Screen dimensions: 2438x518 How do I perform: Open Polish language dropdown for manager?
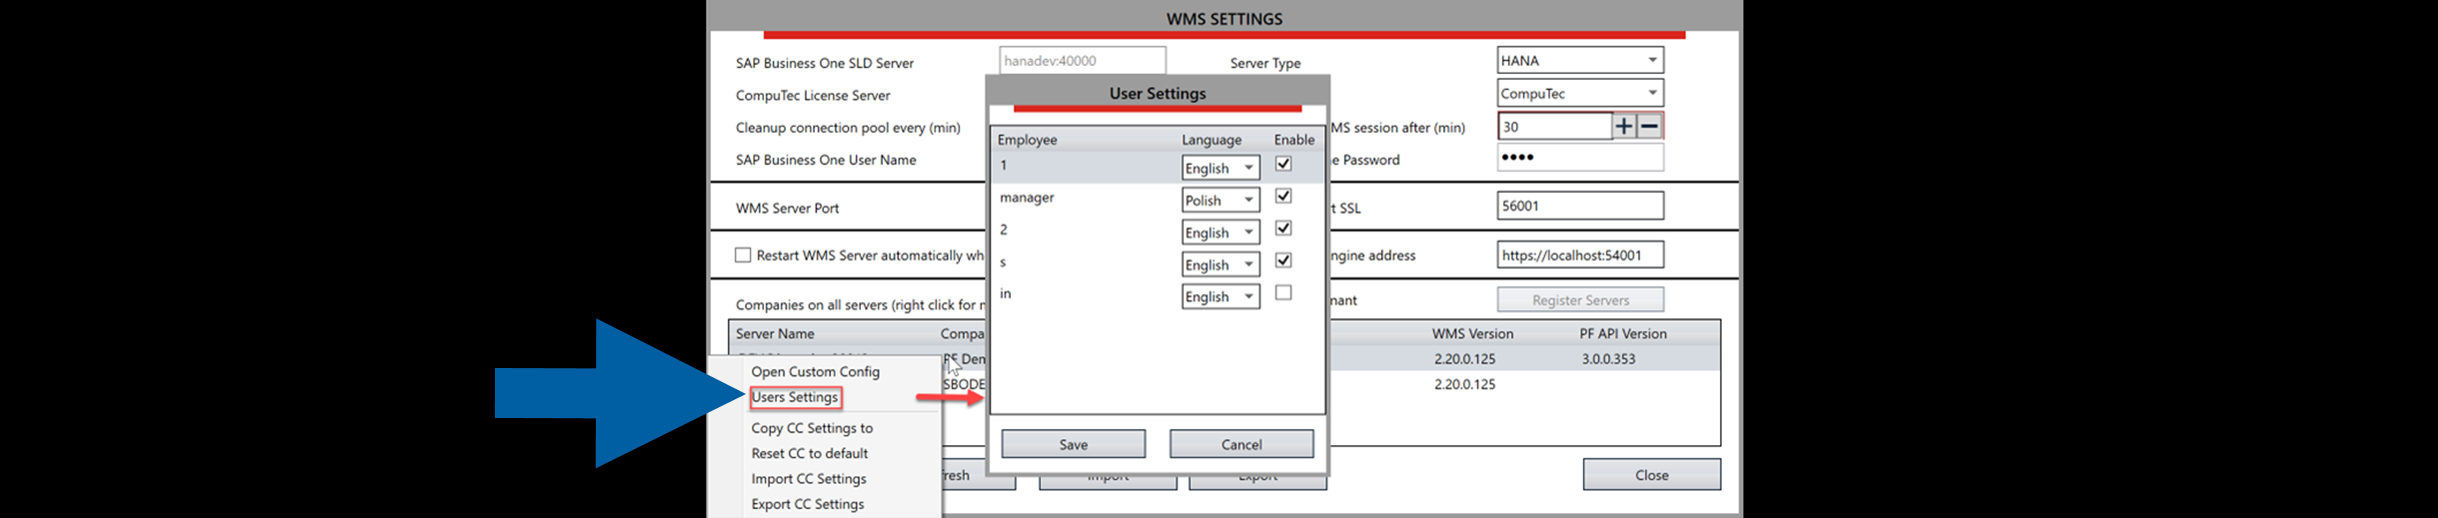(x=1220, y=200)
